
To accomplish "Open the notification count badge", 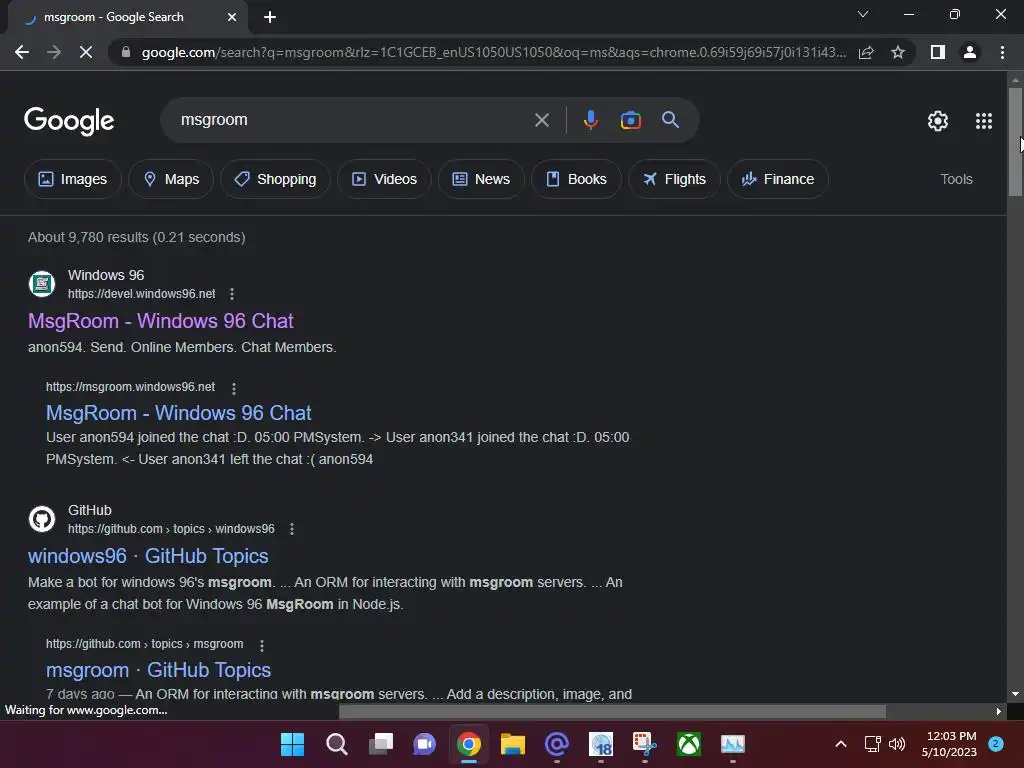I will coord(996,744).
